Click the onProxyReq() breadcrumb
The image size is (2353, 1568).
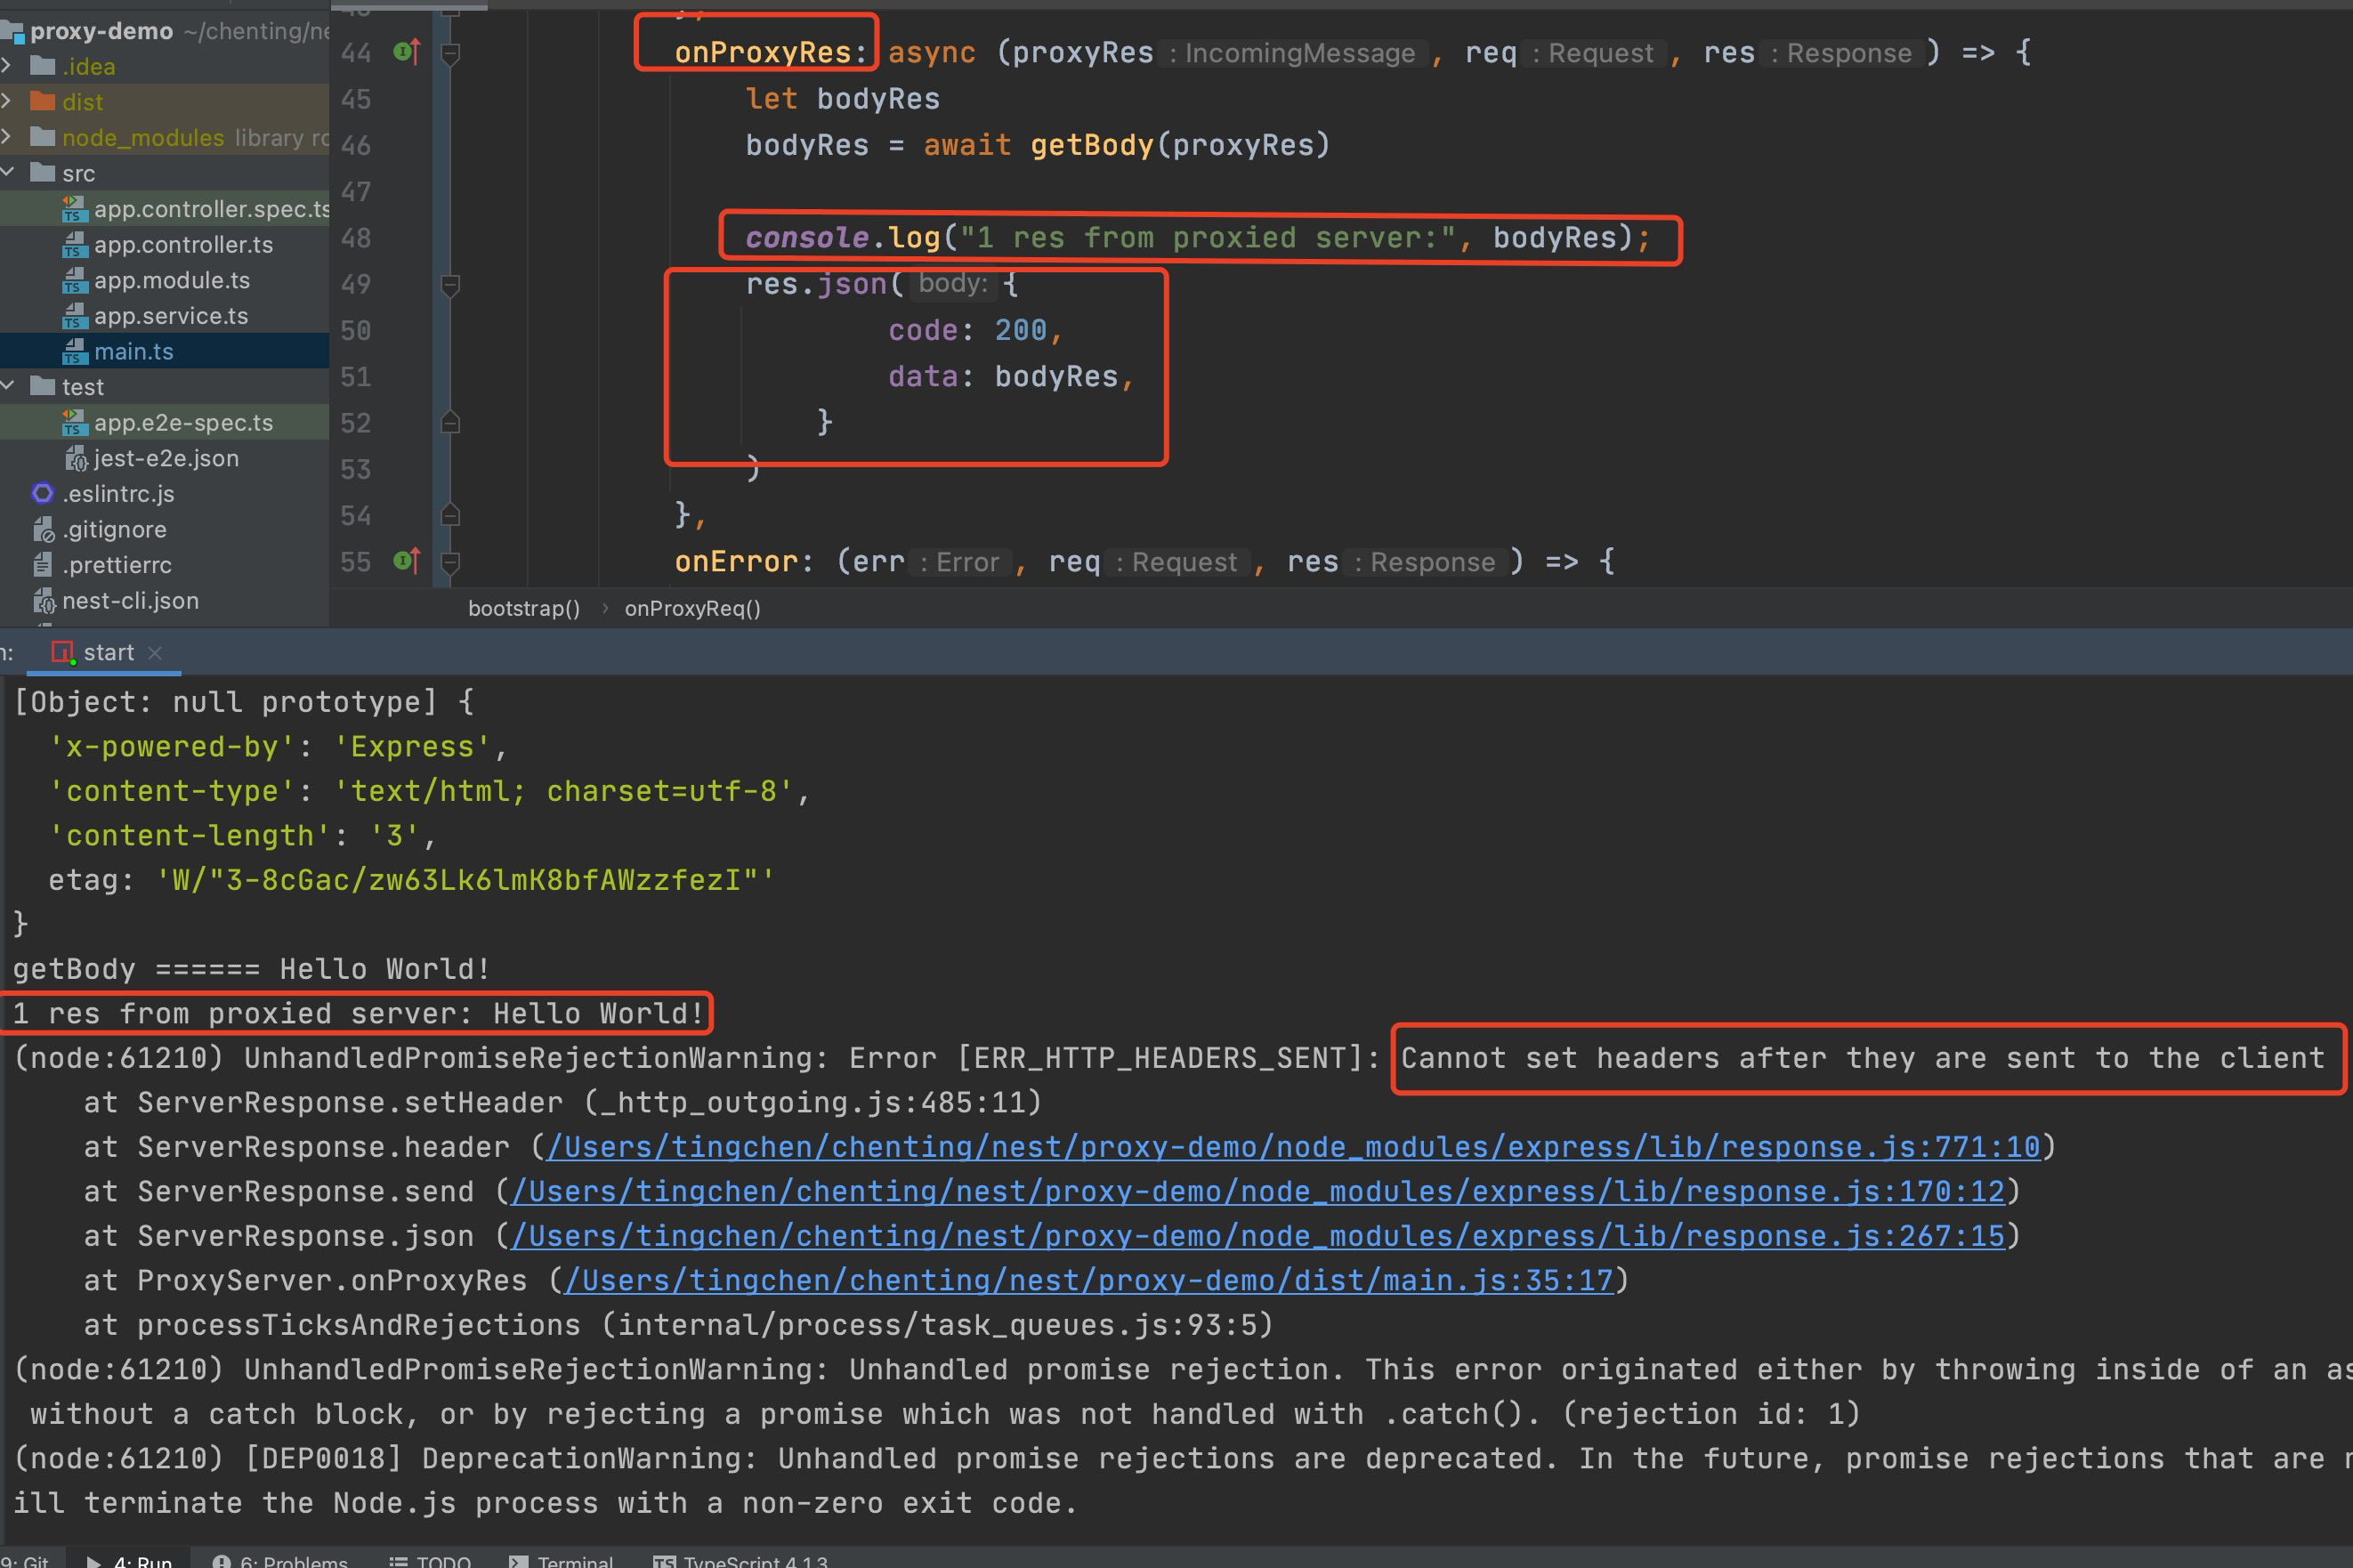693,608
